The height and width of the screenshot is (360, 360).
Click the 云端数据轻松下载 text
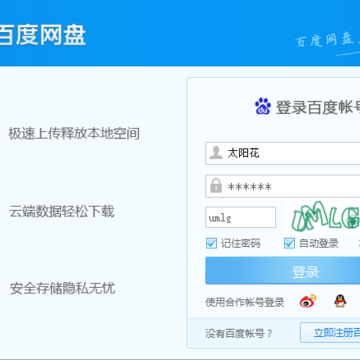click(62, 212)
